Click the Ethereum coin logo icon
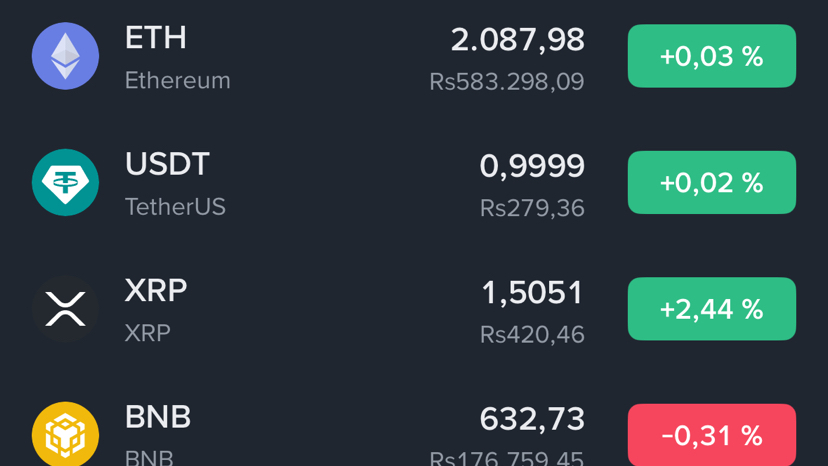 (66, 57)
